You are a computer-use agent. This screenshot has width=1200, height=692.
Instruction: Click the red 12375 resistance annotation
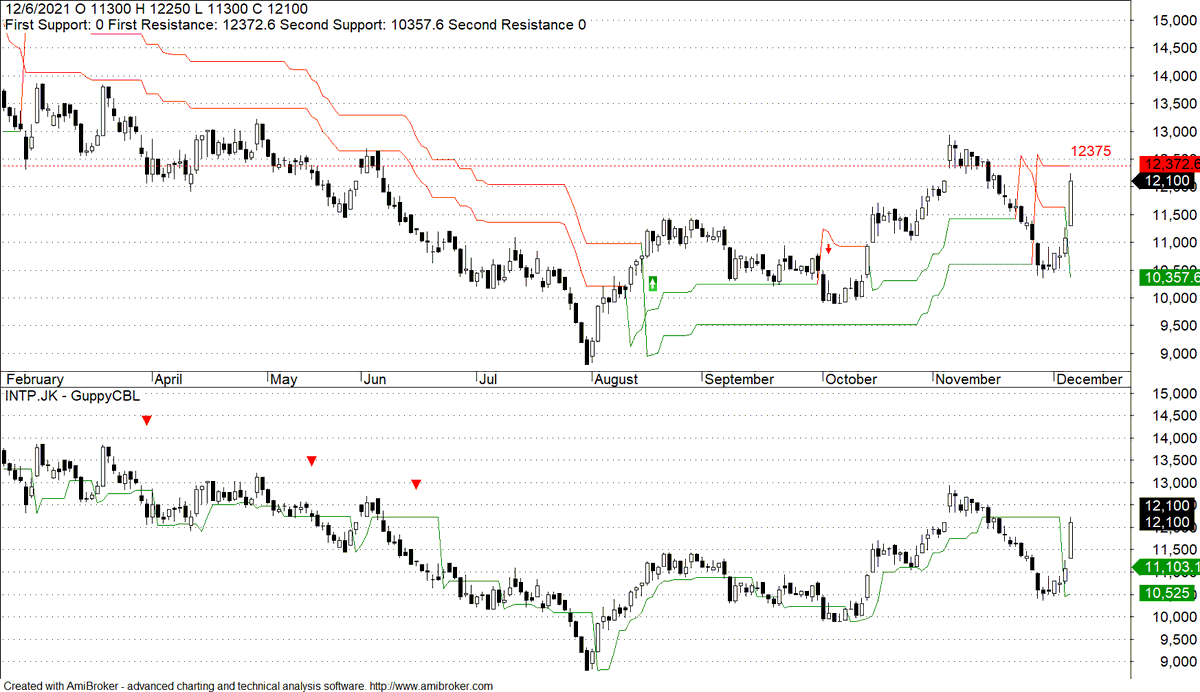pos(1091,150)
